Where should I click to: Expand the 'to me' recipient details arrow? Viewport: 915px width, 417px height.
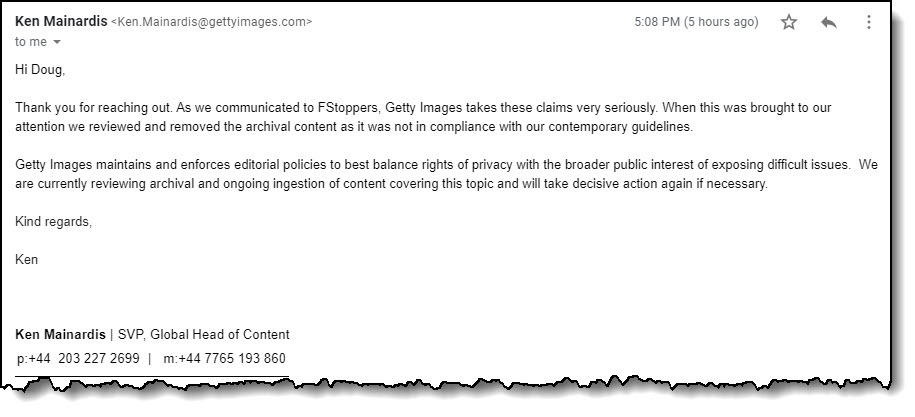pos(57,42)
